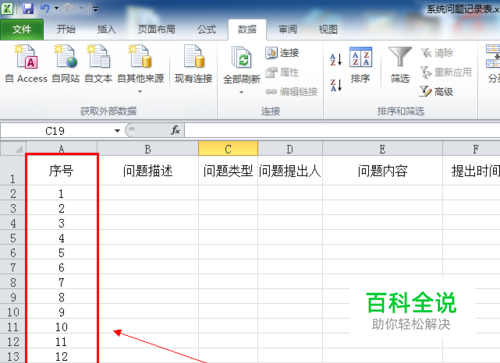Viewport: 500px width, 363px height.
Task: Import data 自文本 (from text)
Action: [x=98, y=64]
